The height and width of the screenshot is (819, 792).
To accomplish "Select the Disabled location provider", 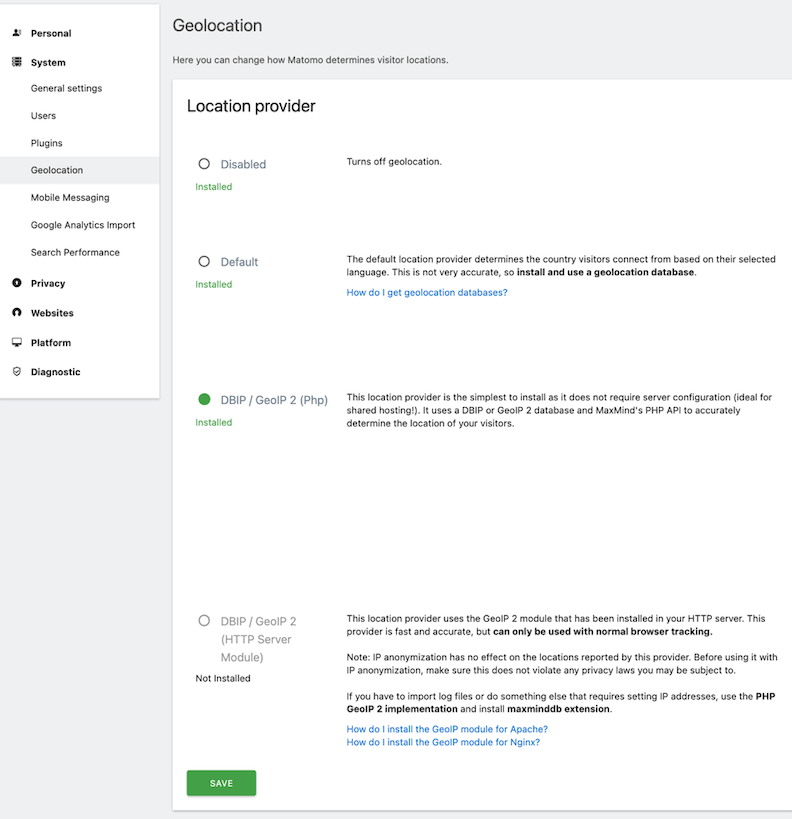I will pos(203,163).
